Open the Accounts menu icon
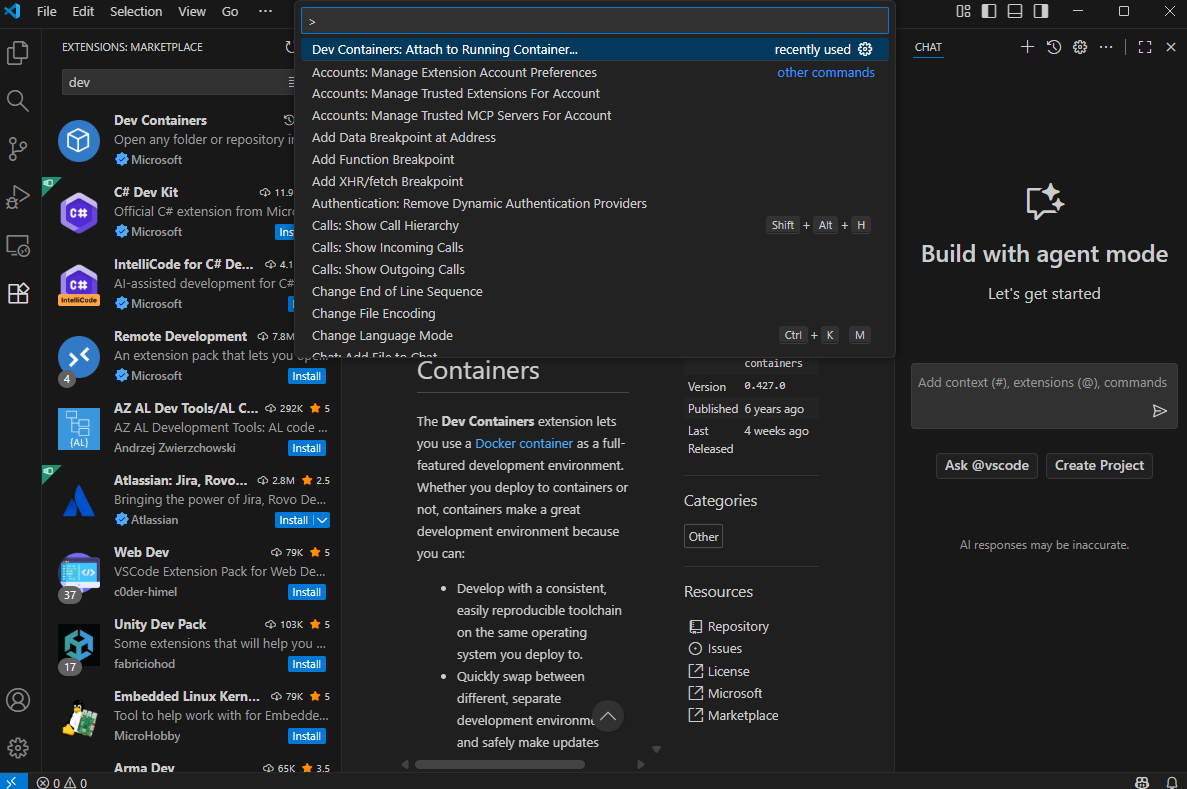This screenshot has width=1187, height=789. point(17,700)
